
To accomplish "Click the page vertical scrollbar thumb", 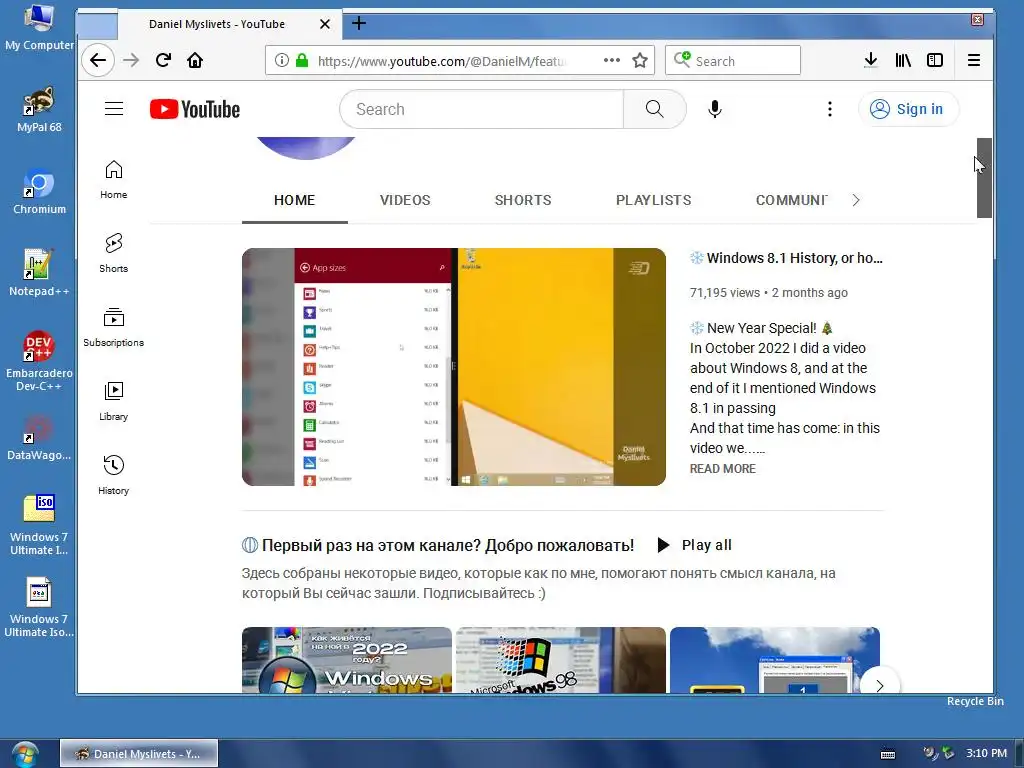I will (984, 178).
